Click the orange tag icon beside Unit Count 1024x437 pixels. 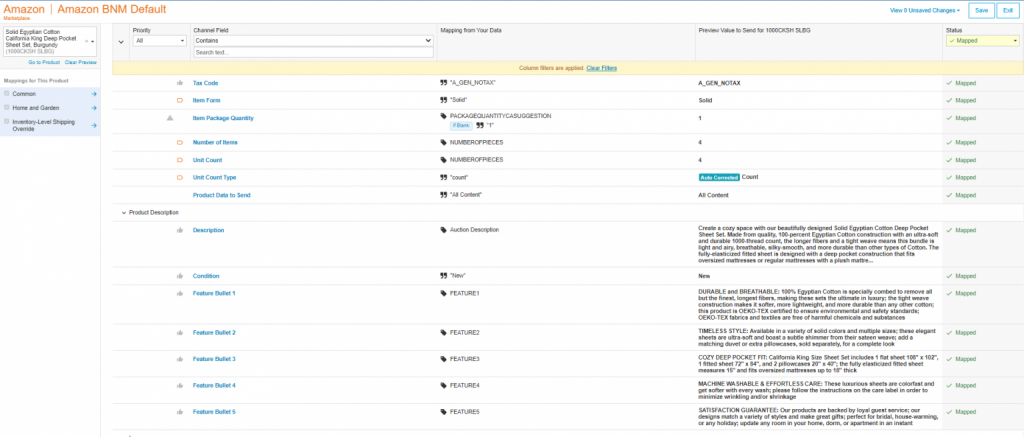click(x=180, y=159)
